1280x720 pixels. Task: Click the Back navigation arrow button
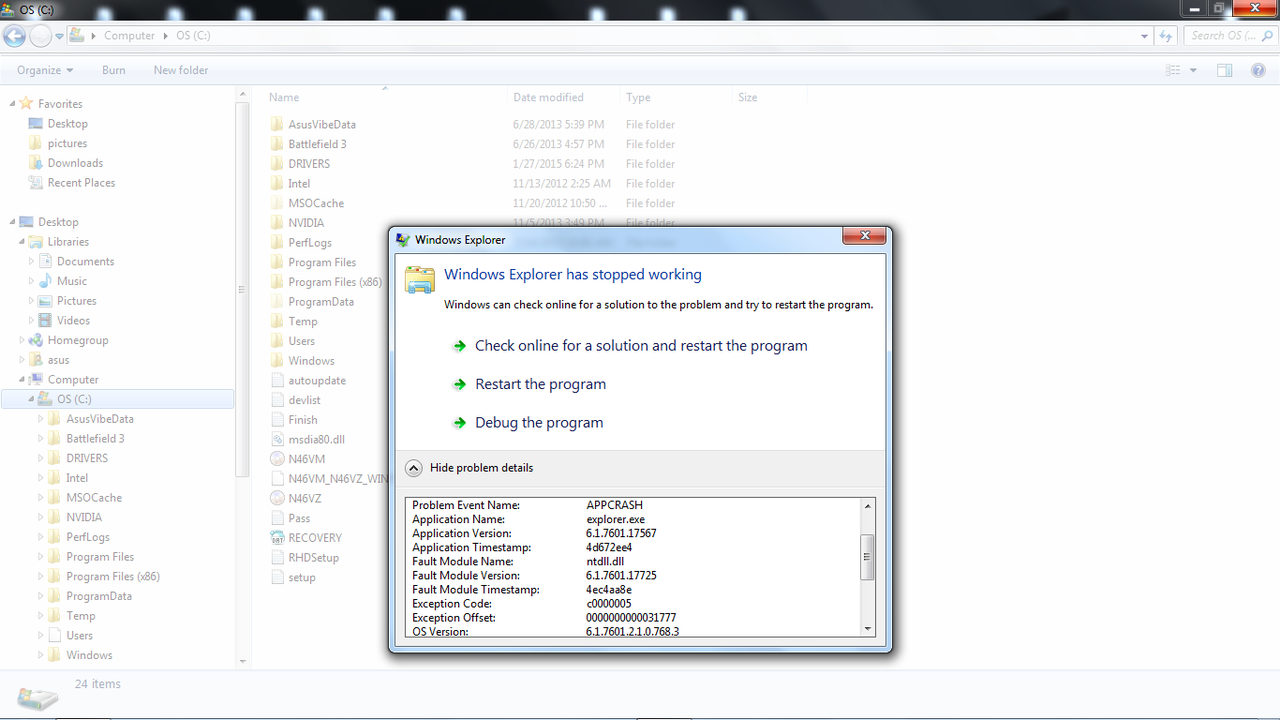[x=14, y=36]
